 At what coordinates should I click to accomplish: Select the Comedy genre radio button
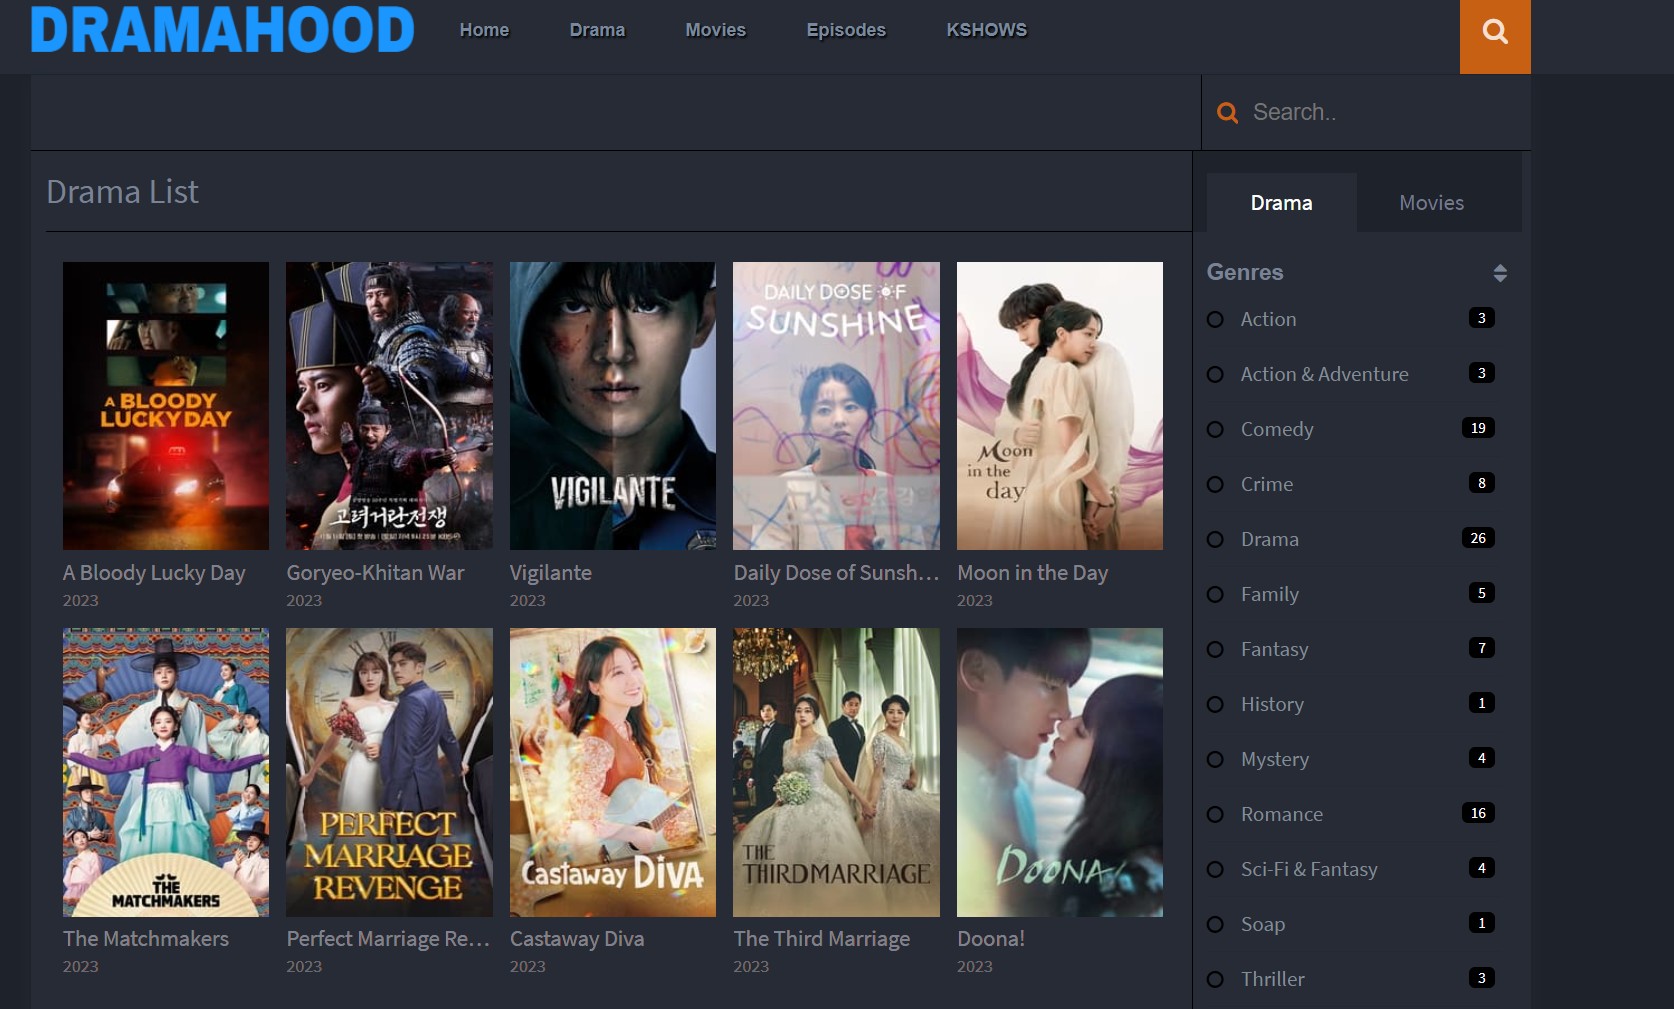click(1215, 430)
